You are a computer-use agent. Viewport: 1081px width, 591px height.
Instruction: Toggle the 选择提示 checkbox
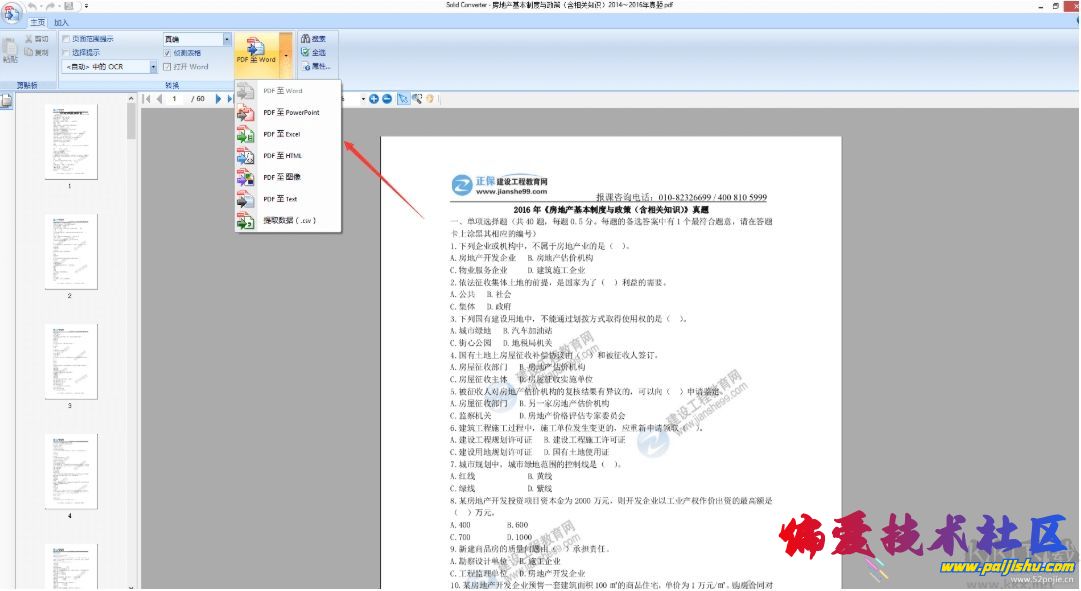click(66, 52)
